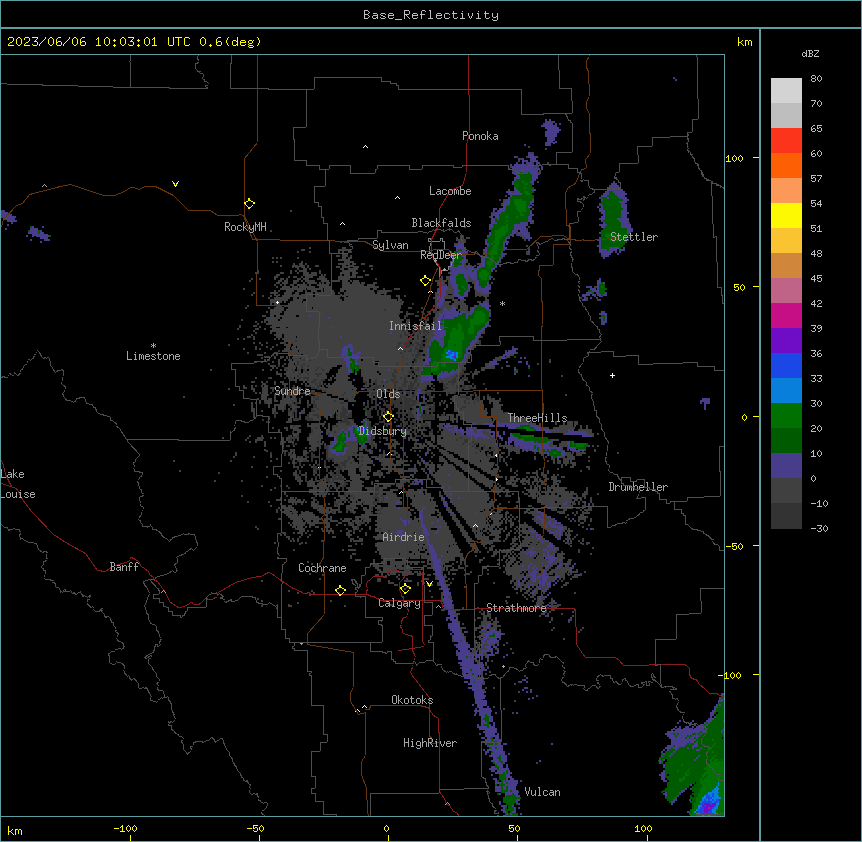Viewport: 862px width, 842px height.
Task: Click the yellow diamond marker above Calgary label
Action: [405, 589]
